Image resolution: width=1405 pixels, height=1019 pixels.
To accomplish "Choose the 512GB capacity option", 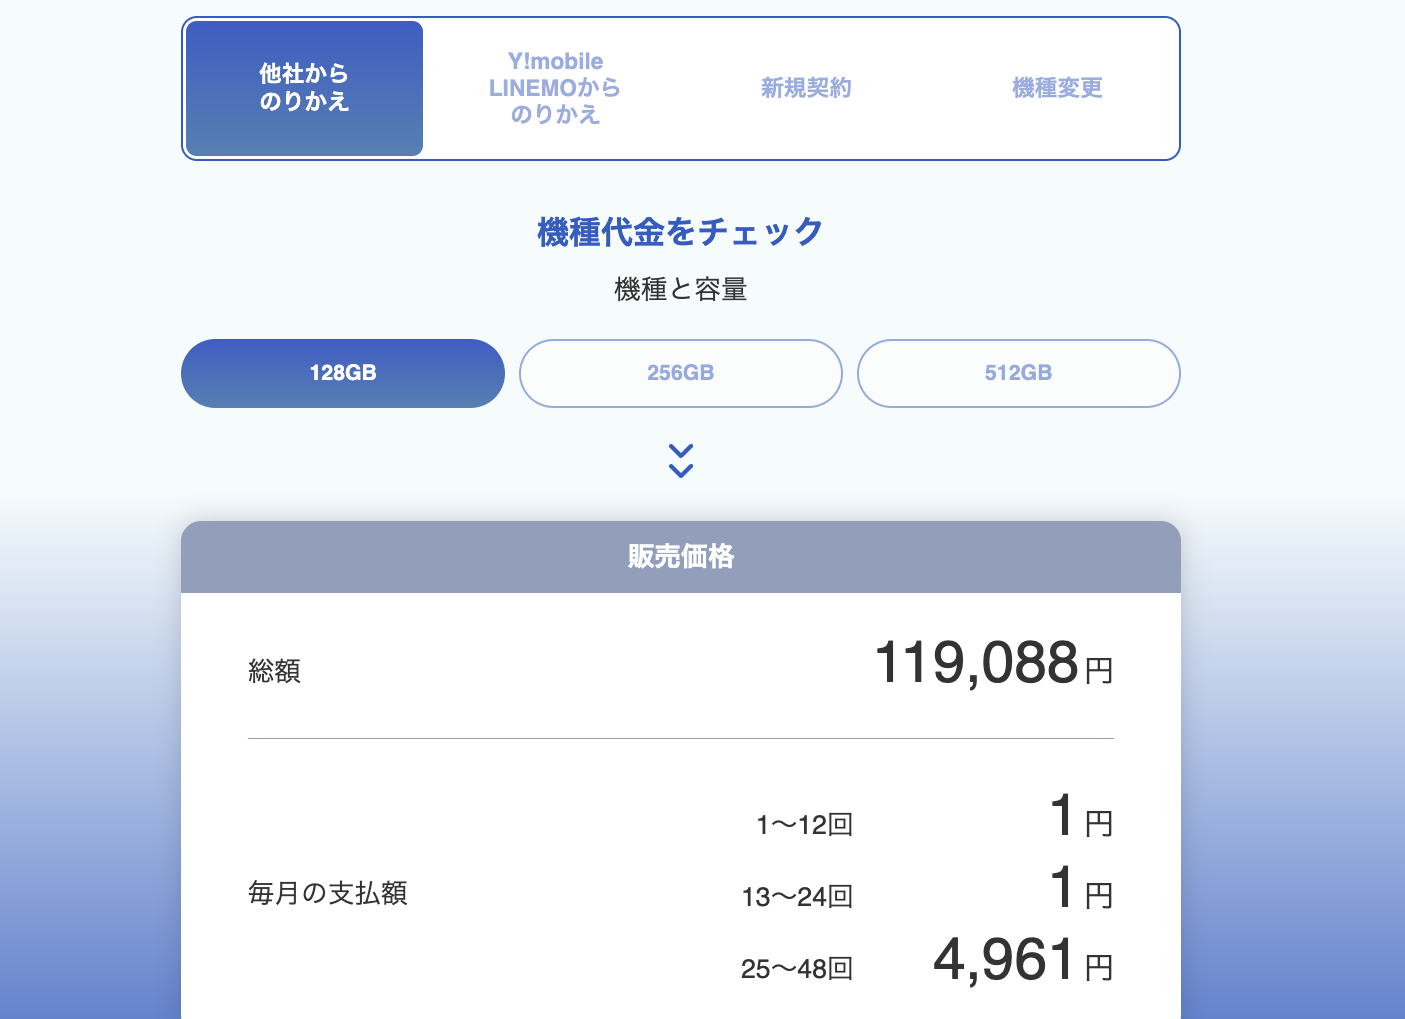I will (1018, 373).
